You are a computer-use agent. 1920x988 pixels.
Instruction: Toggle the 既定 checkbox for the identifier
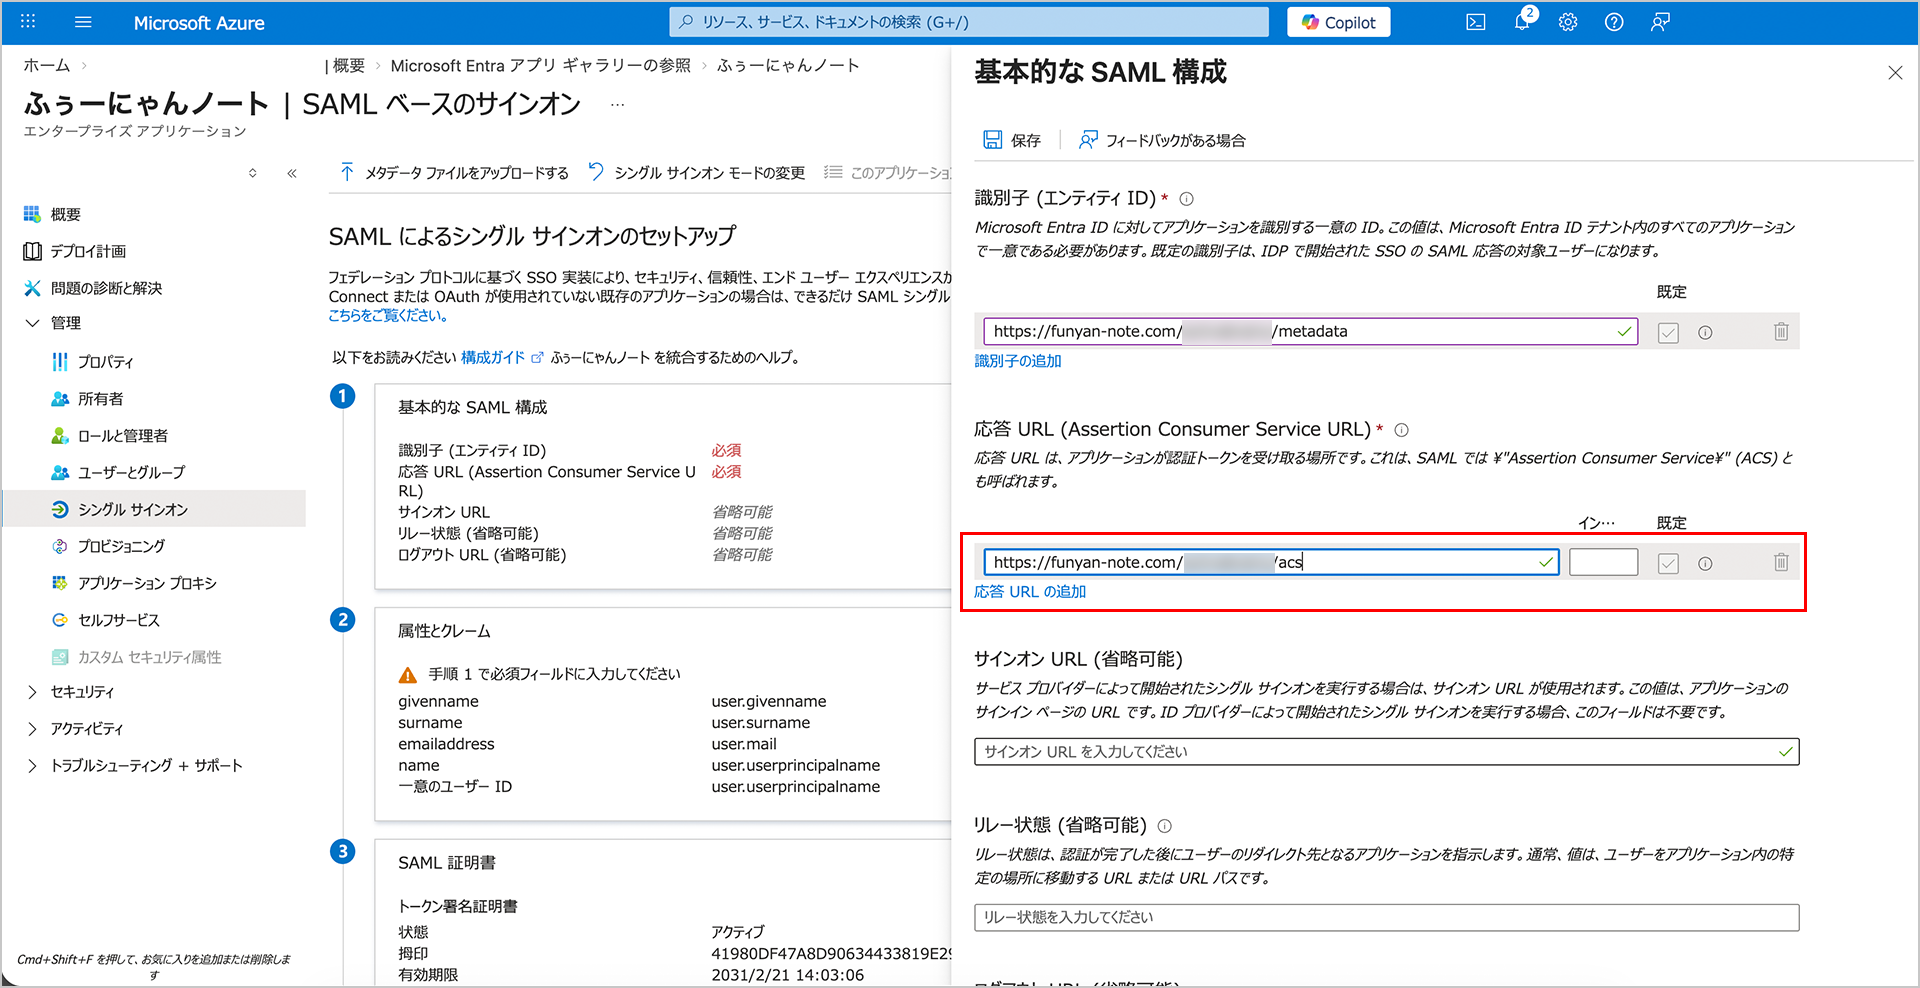coord(1667,333)
